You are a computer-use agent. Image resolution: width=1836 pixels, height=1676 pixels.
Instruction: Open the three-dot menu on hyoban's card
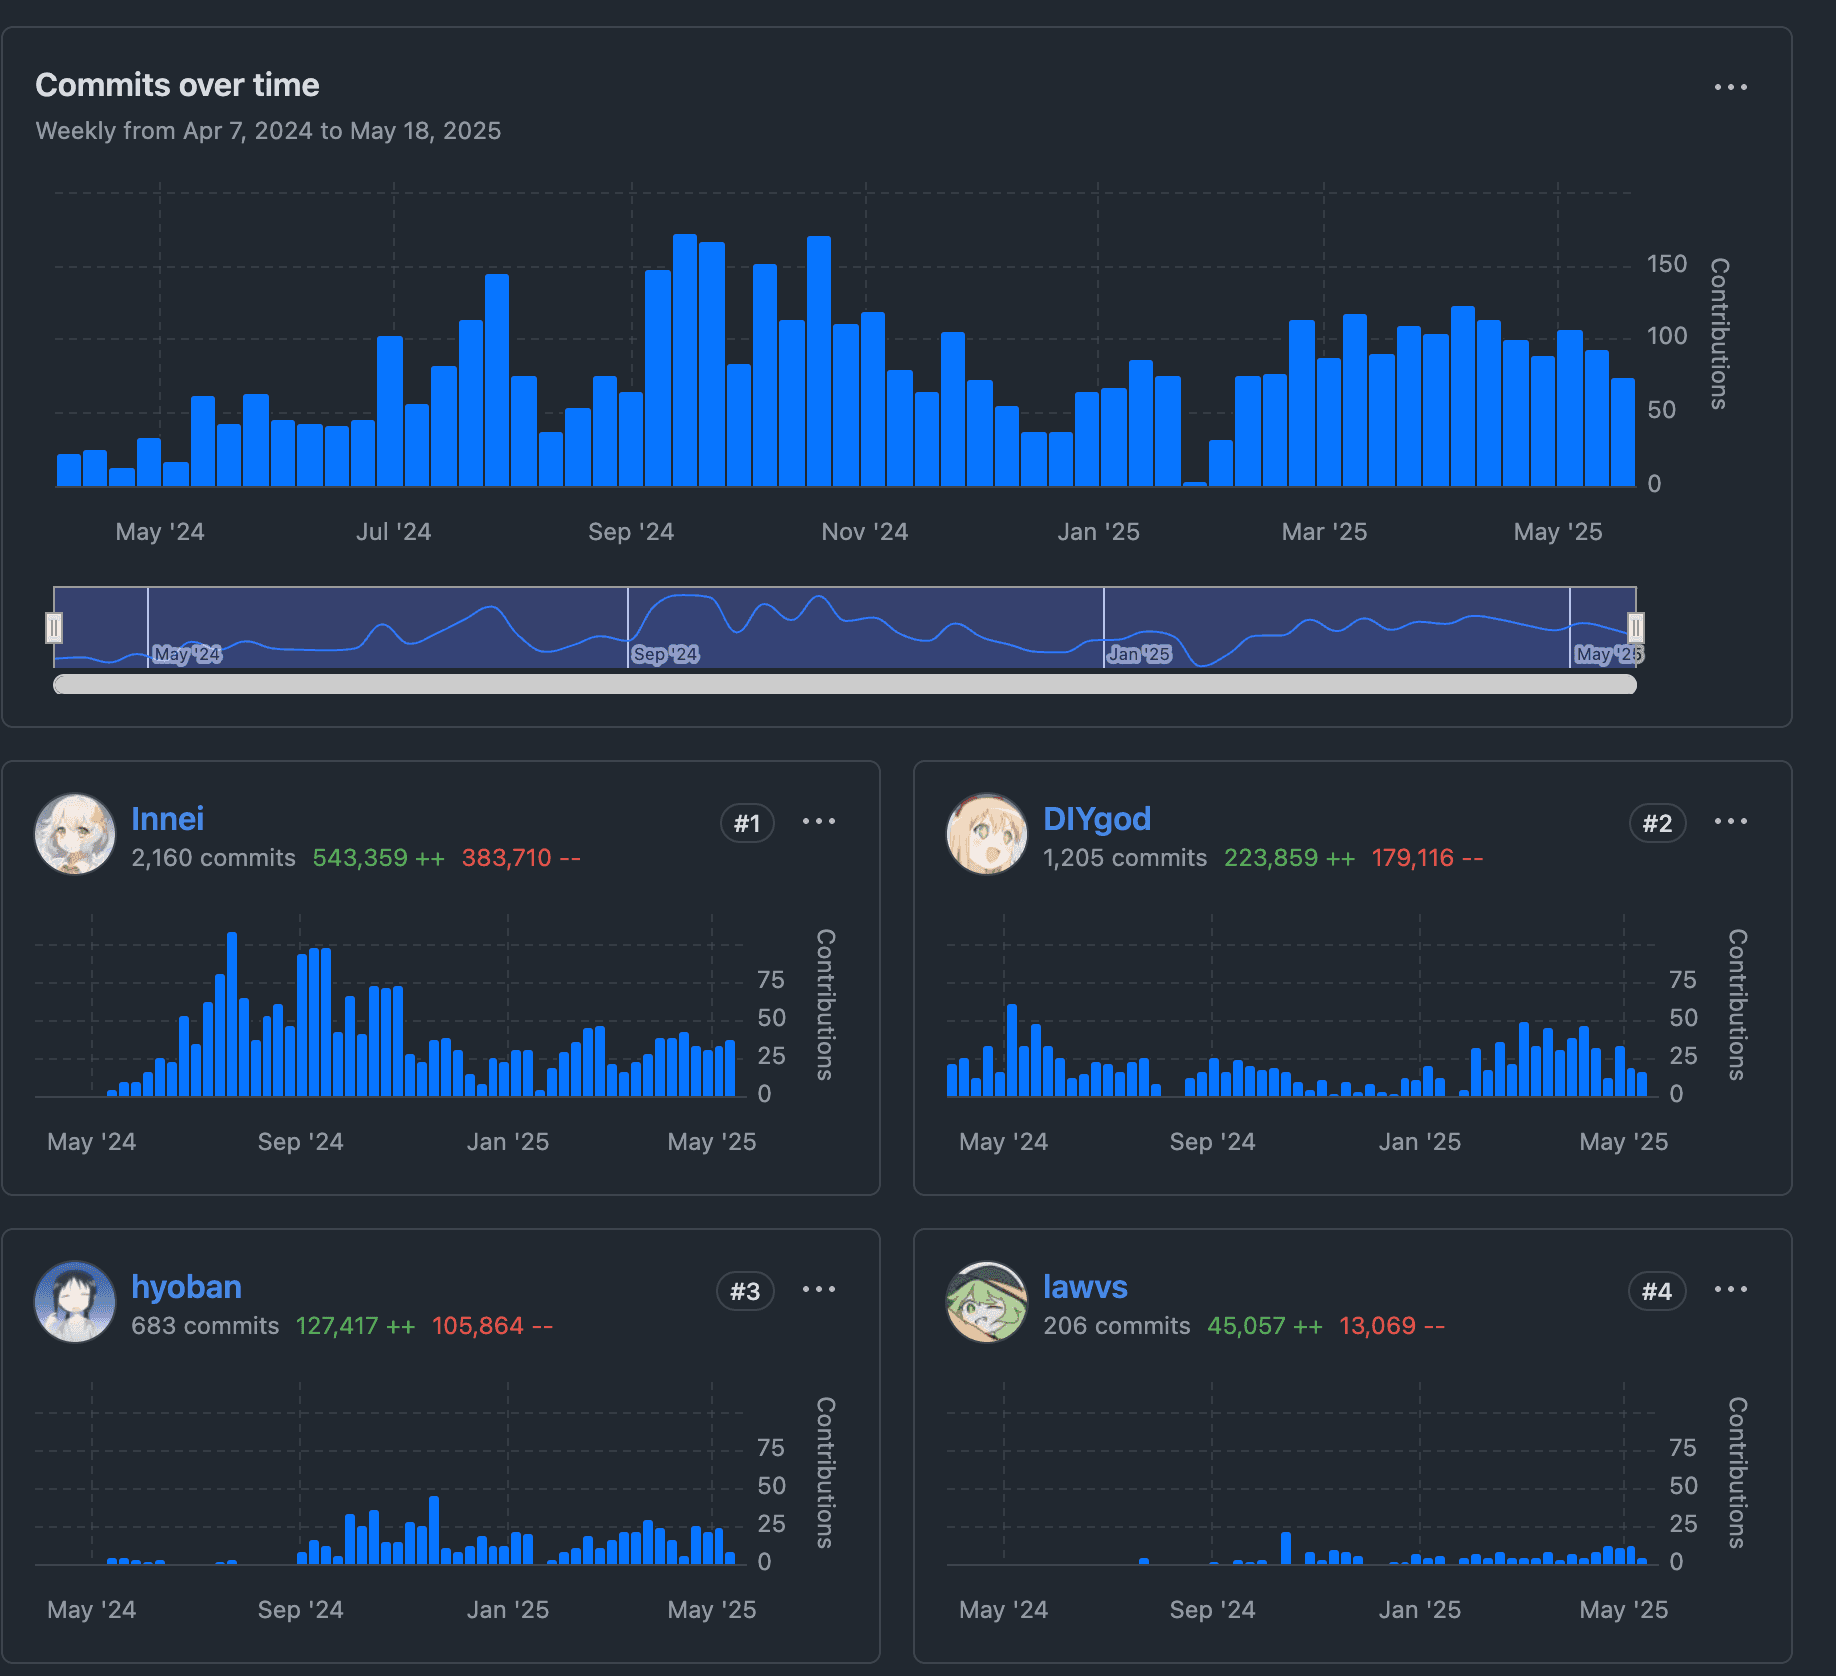coord(818,1290)
